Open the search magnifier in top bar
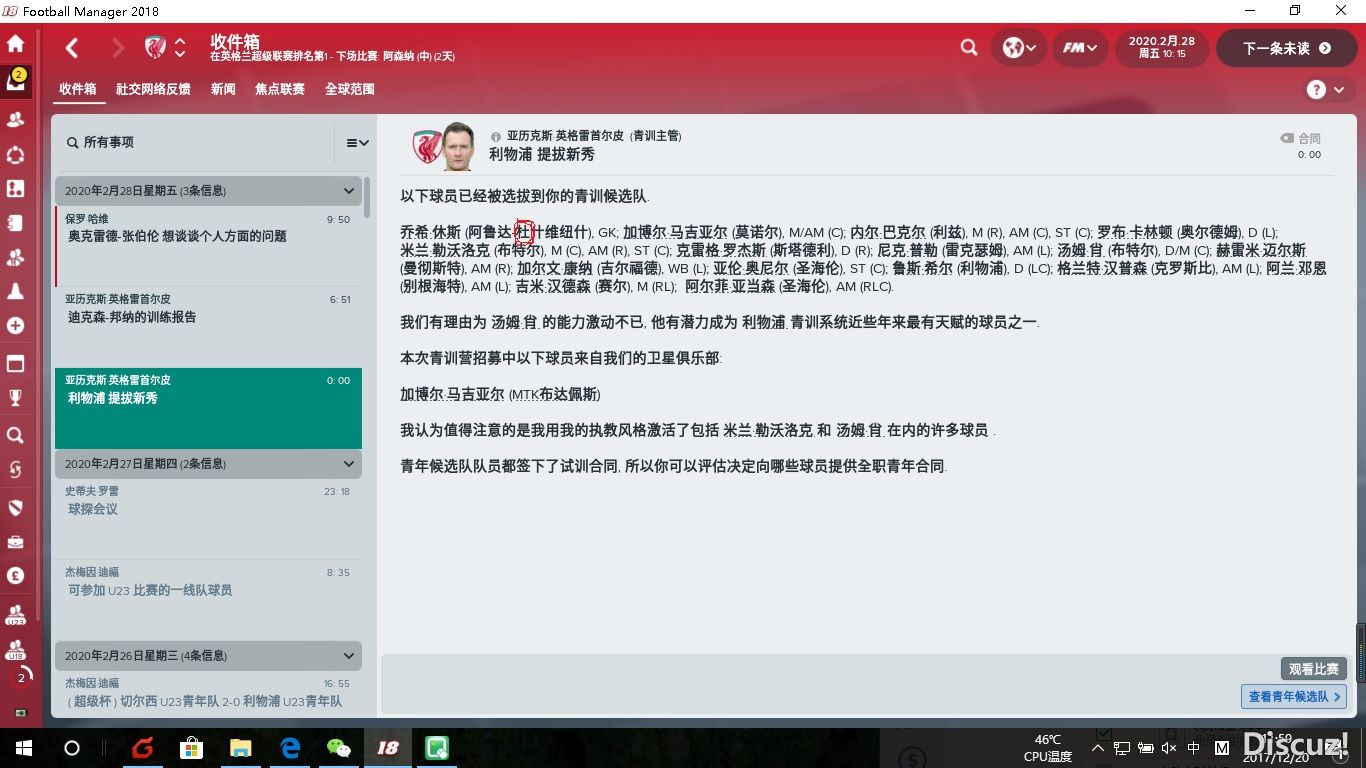1366x768 pixels. click(x=969, y=48)
